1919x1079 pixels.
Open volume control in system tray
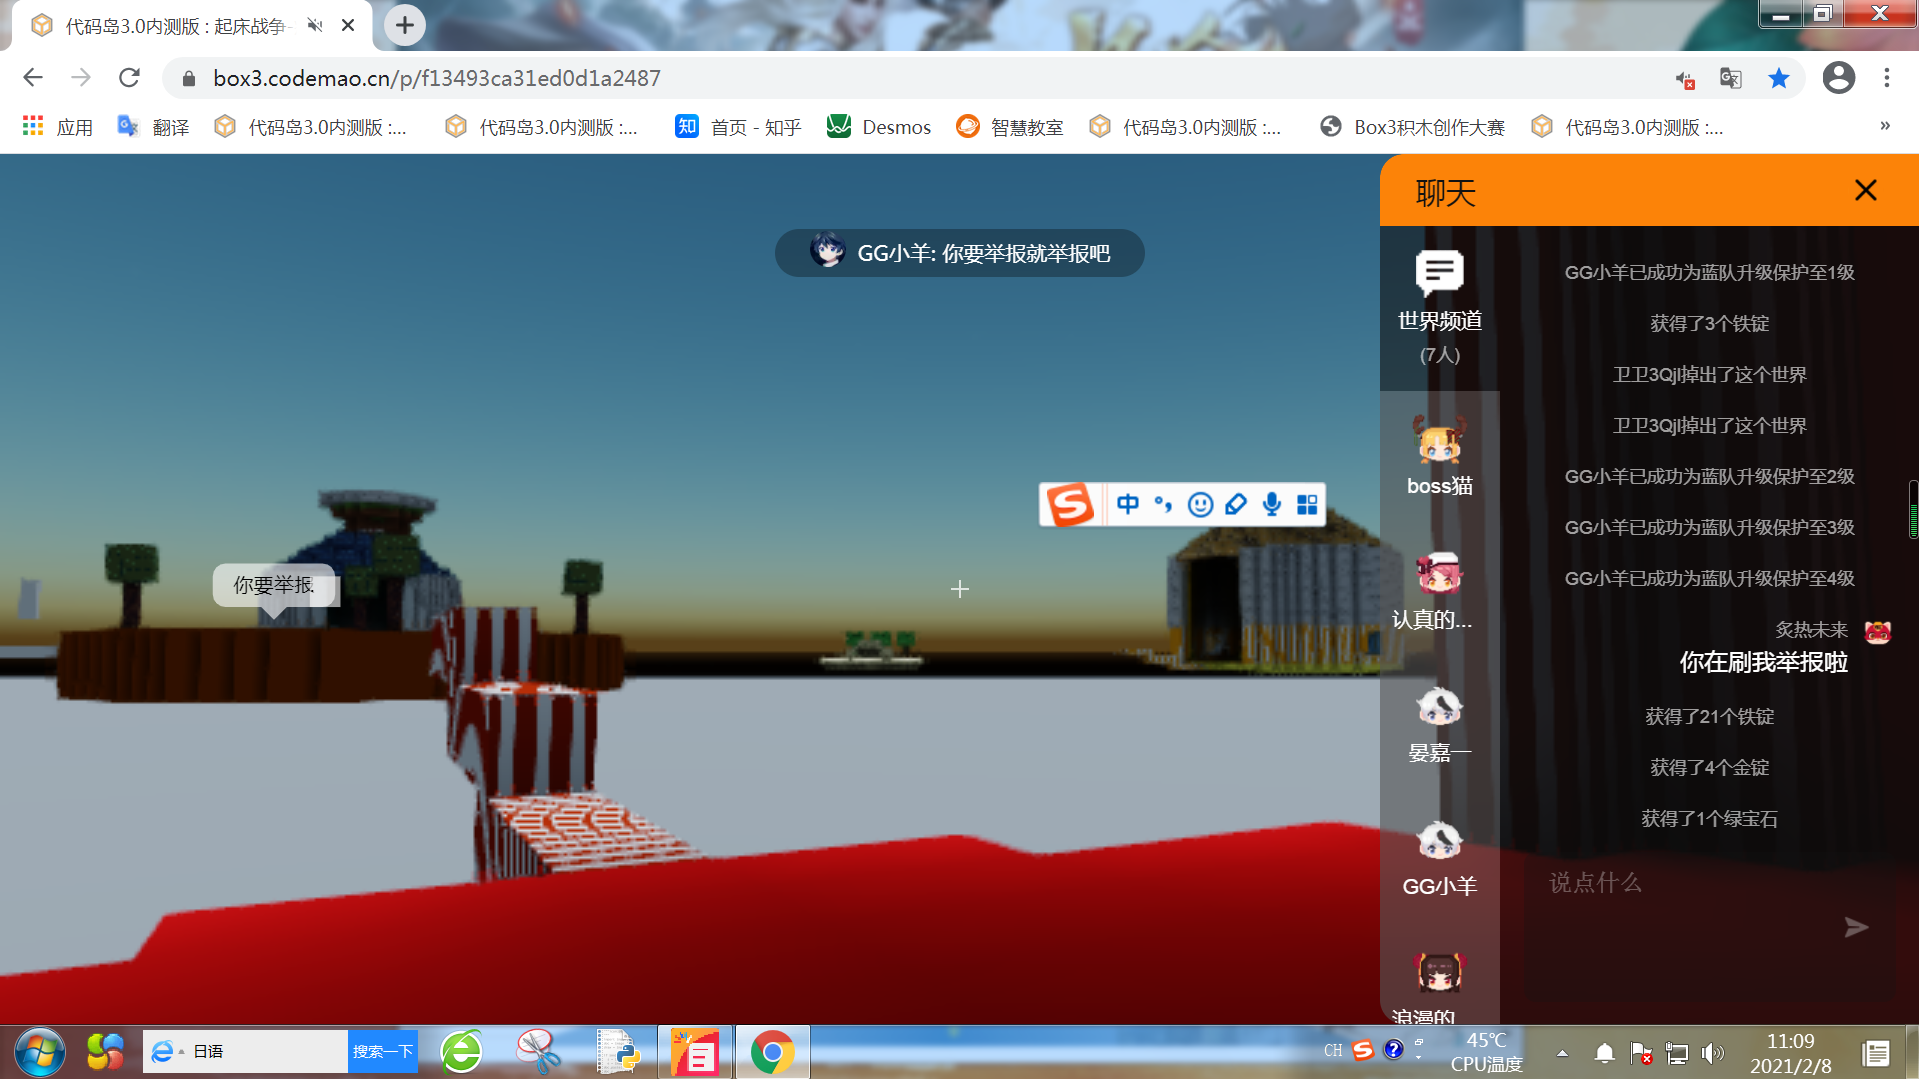[1713, 1052]
